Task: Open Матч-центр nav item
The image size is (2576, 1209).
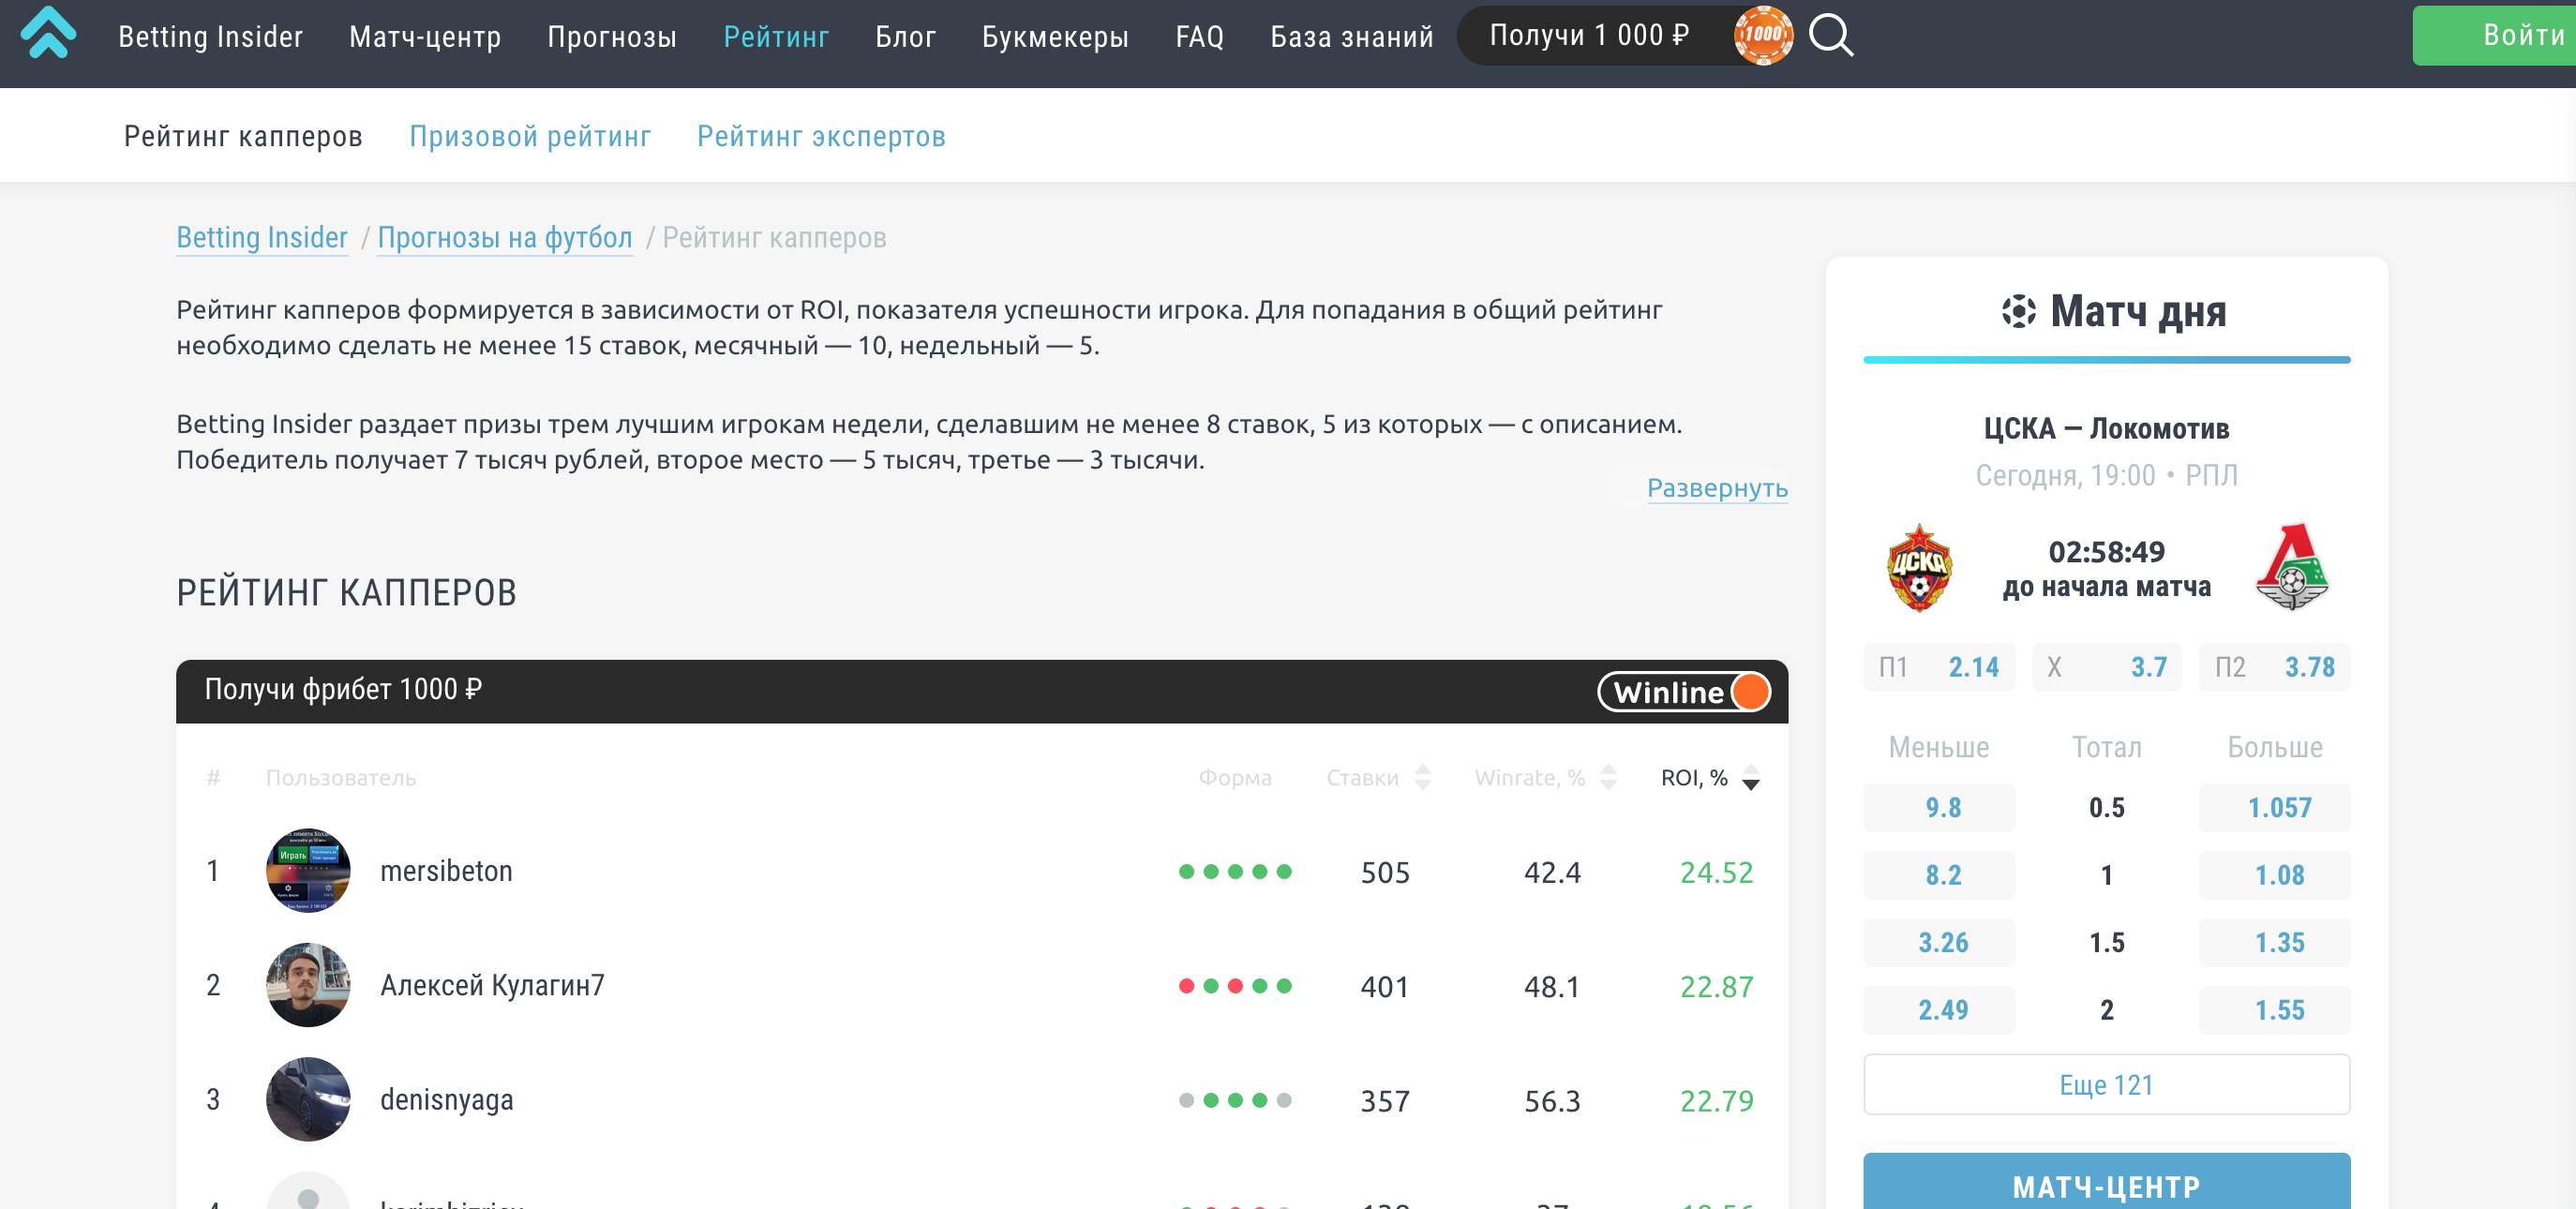Action: pos(425,37)
